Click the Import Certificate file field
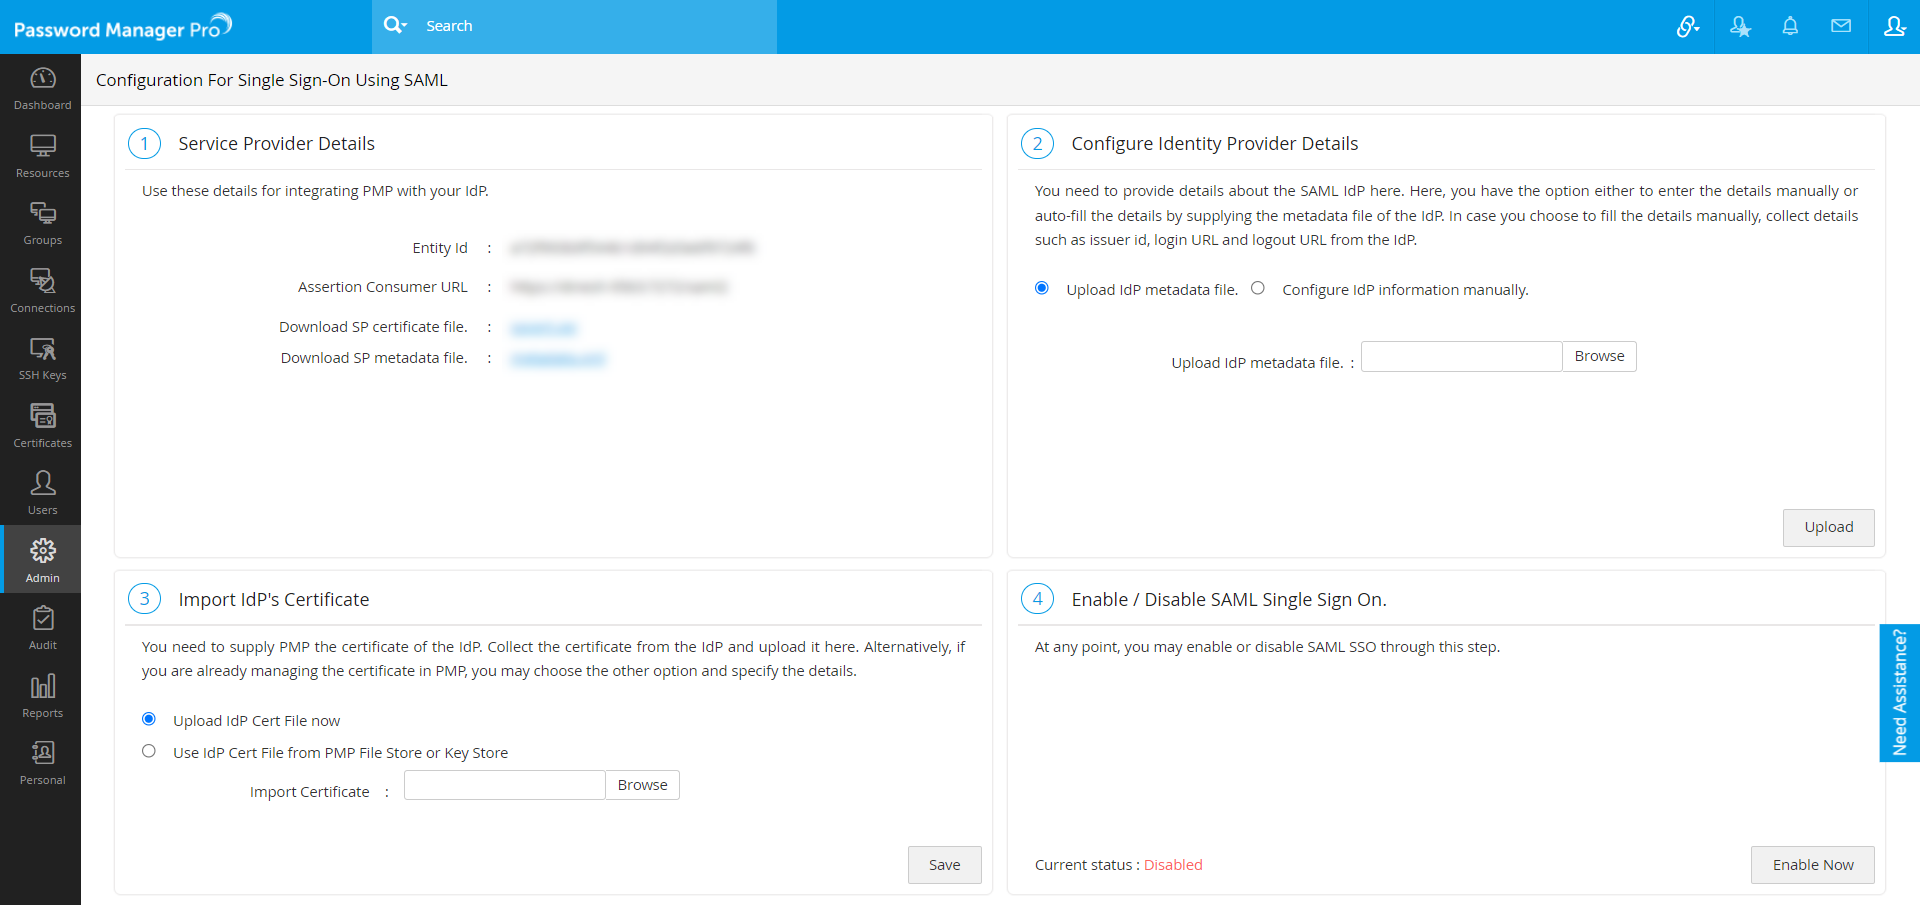Viewport: 1920px width, 905px height. click(x=504, y=785)
